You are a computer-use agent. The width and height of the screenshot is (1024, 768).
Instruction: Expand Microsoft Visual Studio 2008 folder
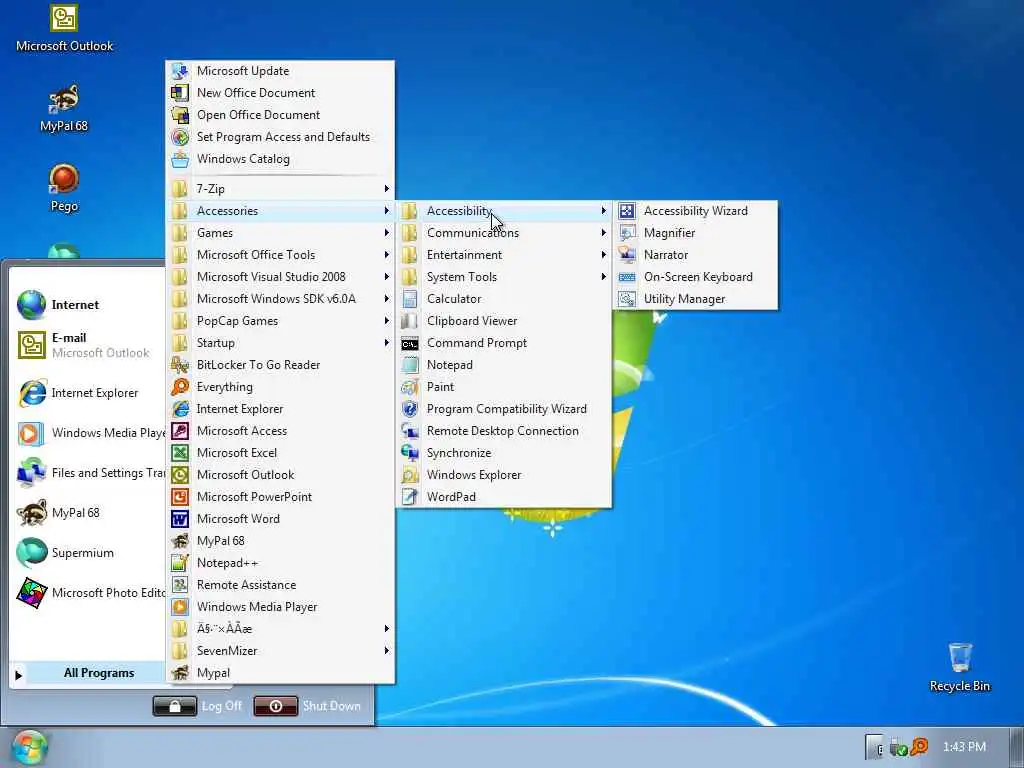pyautogui.click(x=280, y=277)
